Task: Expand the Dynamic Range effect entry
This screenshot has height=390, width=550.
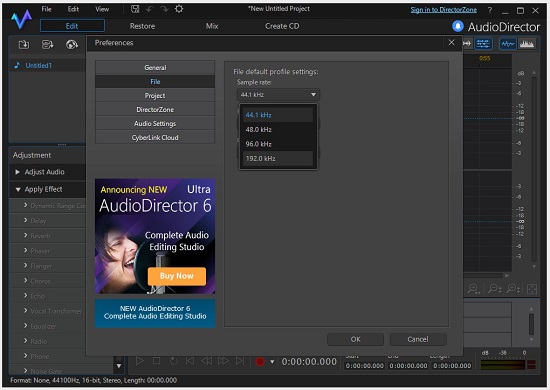Action: [x=26, y=205]
